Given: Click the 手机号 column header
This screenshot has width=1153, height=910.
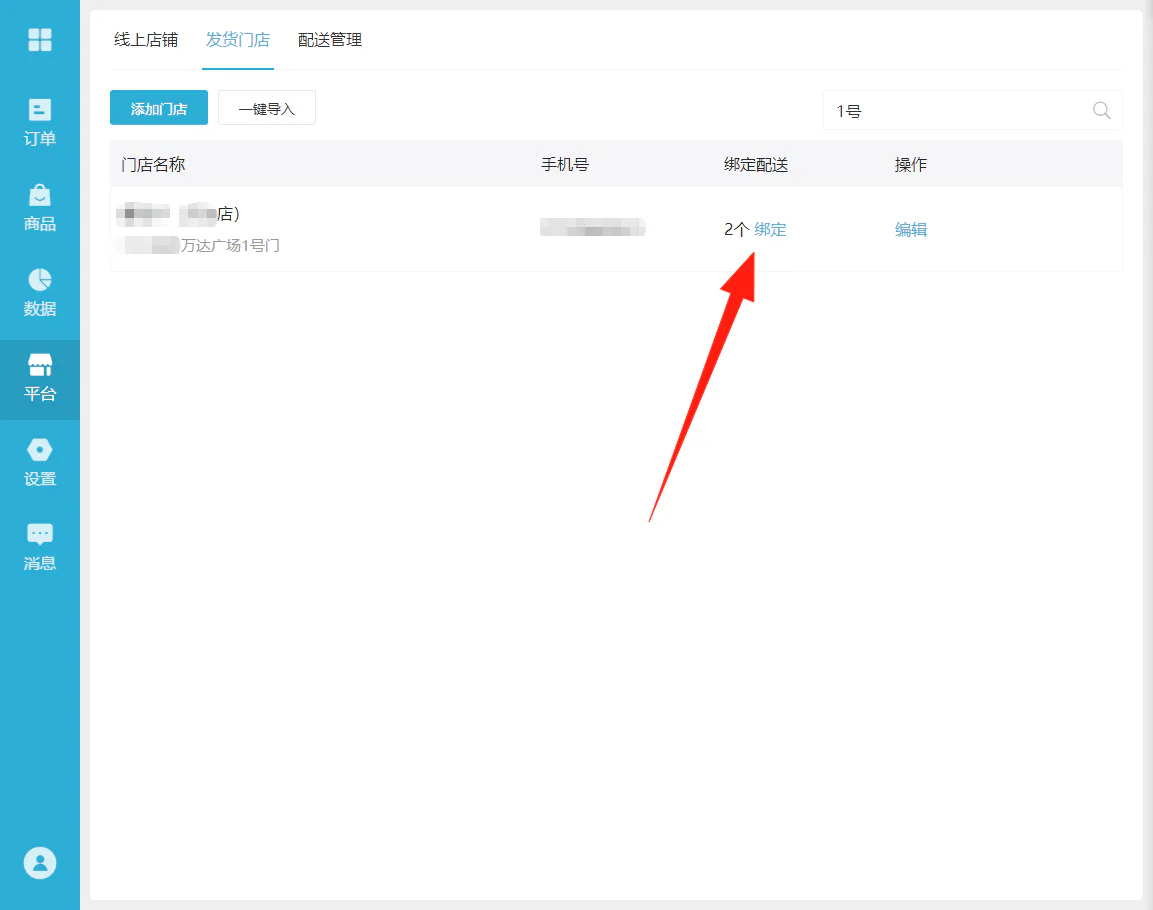Looking at the screenshot, I should [x=565, y=165].
